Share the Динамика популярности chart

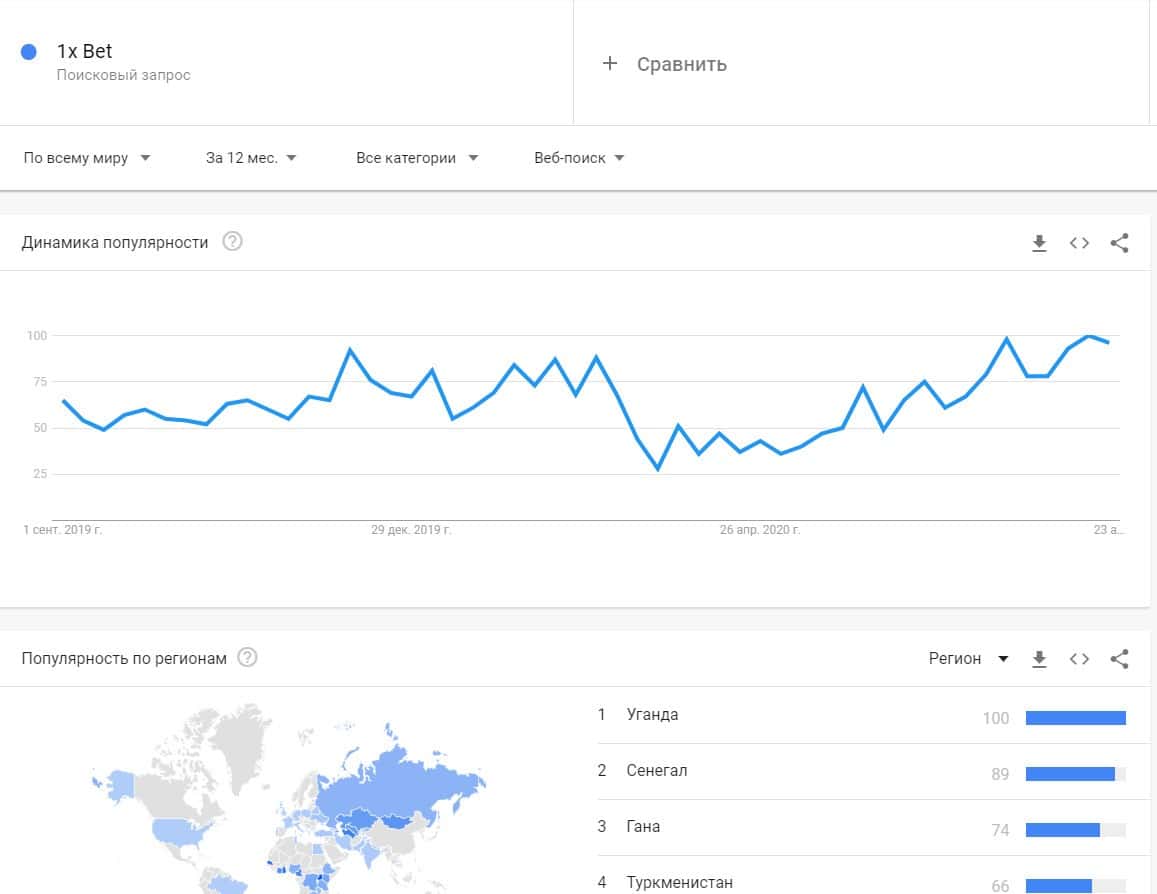pos(1120,243)
